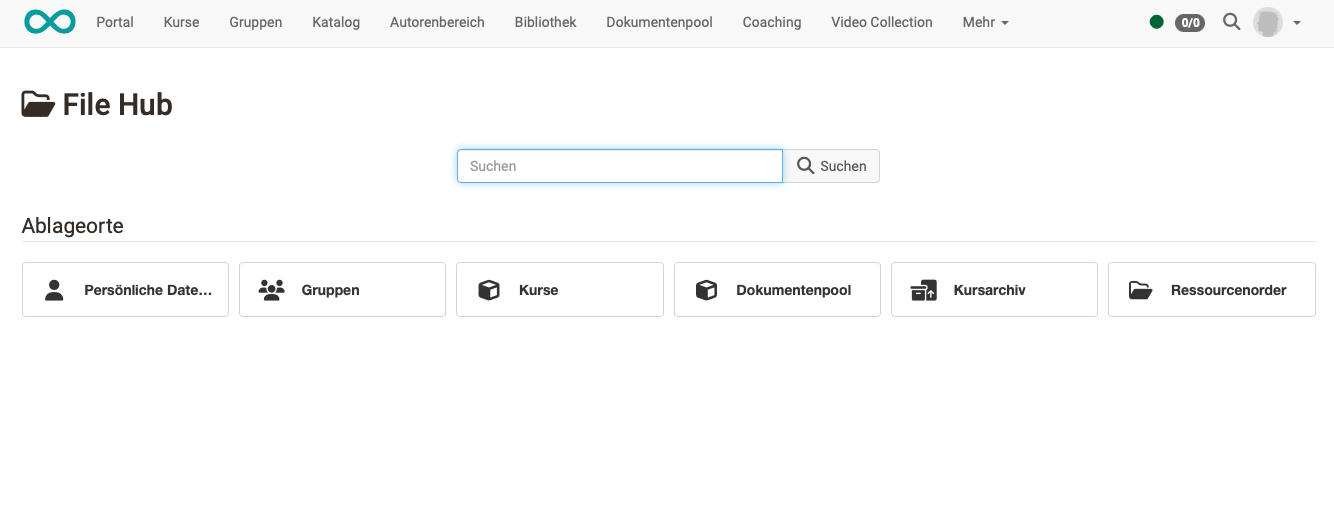
Task: Open the Dokumentenpool storage location card
Action: (x=777, y=290)
